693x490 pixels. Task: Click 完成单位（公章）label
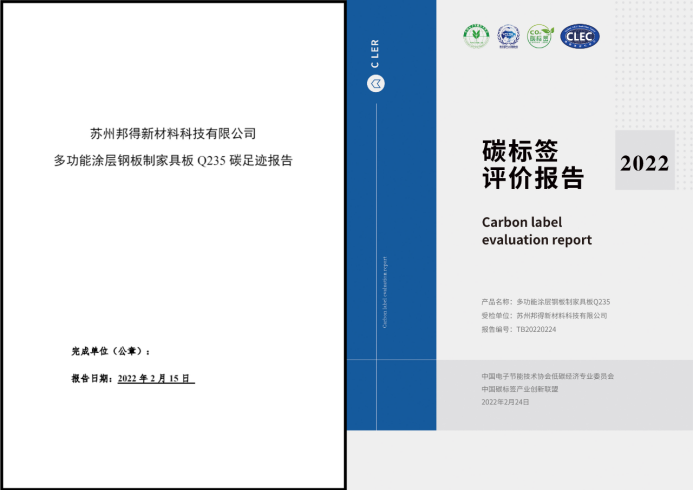(111, 351)
